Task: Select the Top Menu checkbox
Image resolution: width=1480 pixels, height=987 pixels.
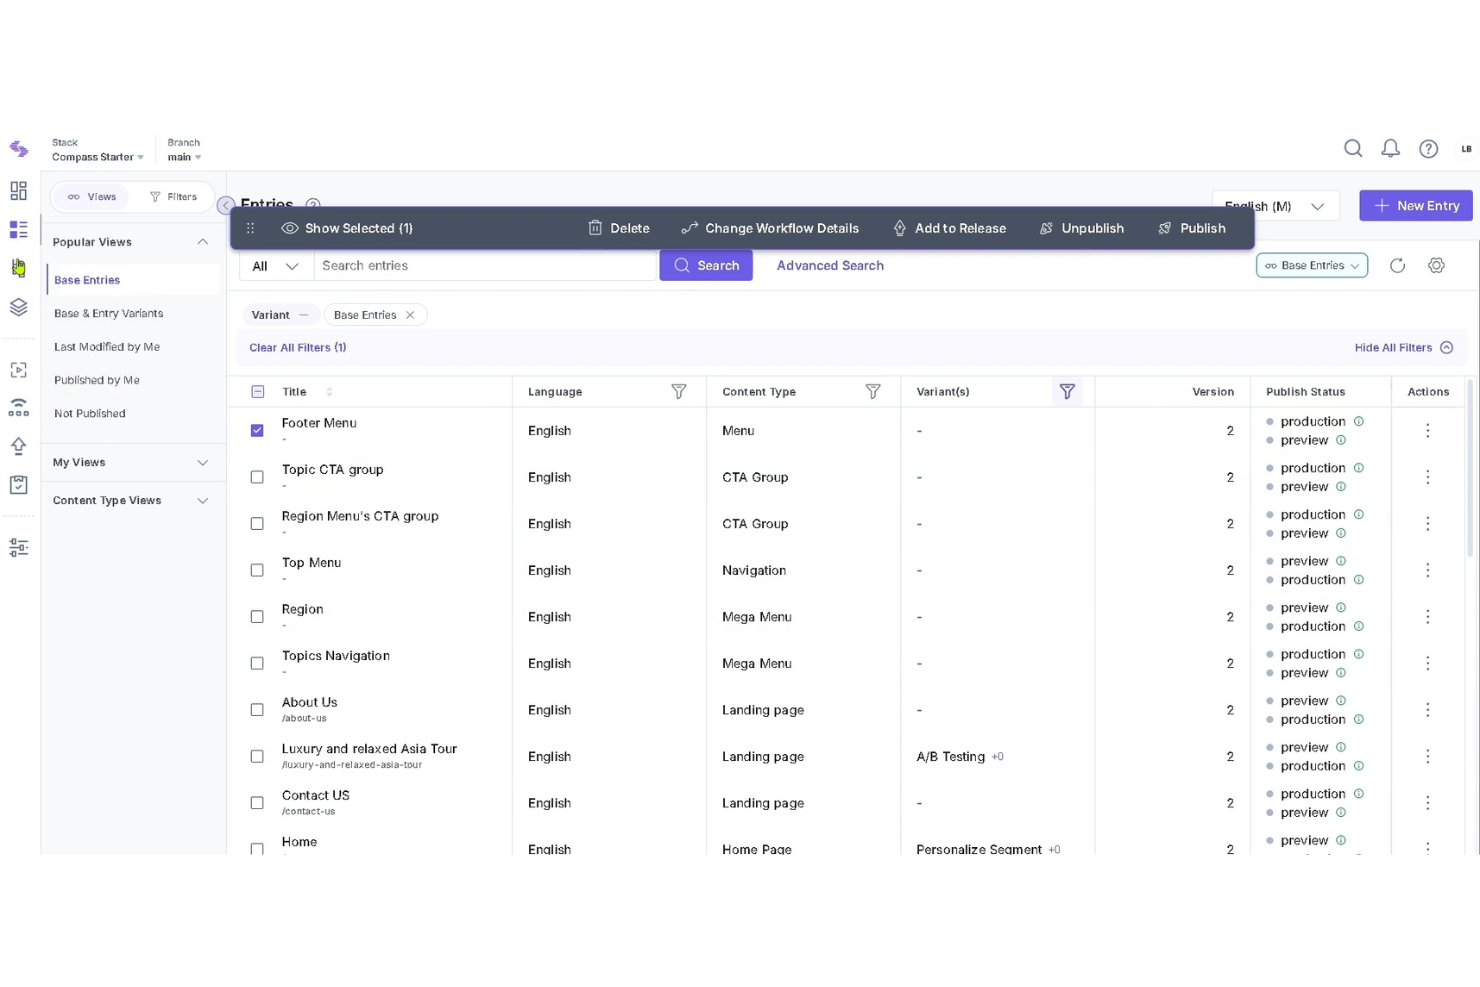Action: (x=257, y=570)
